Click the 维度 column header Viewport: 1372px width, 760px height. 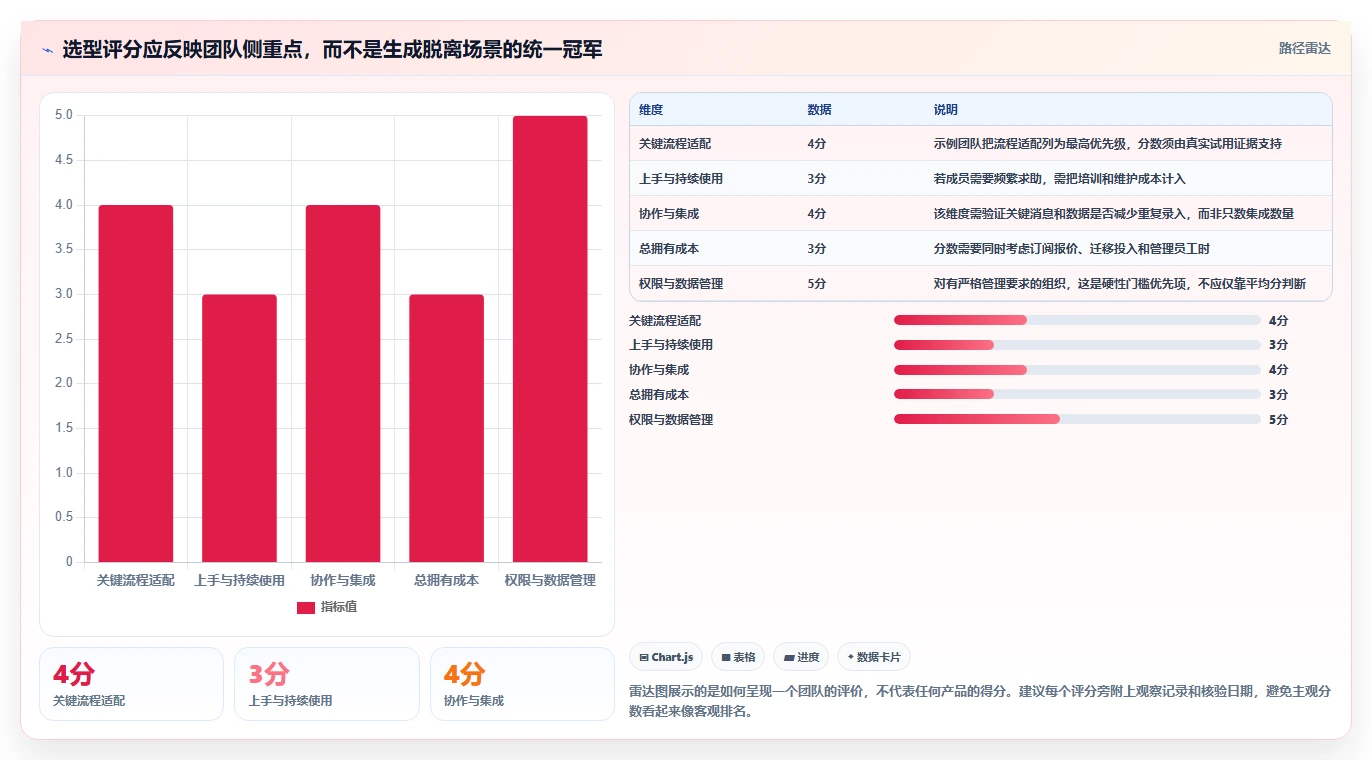click(651, 110)
